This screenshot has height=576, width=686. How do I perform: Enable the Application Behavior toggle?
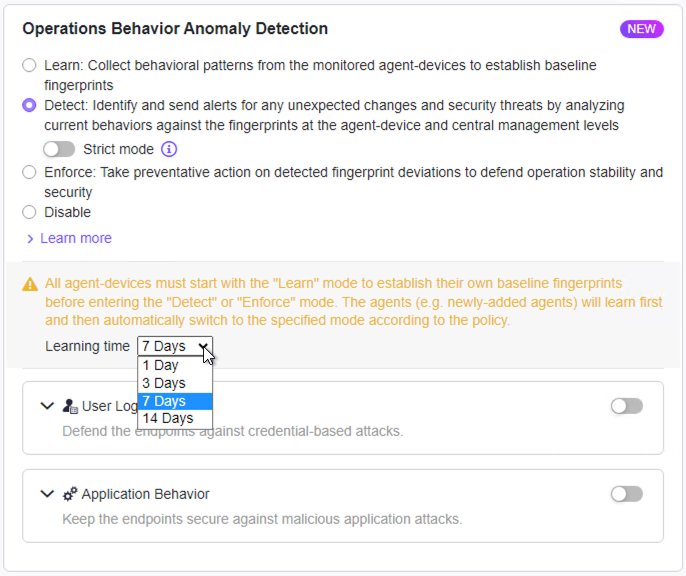[x=626, y=494]
